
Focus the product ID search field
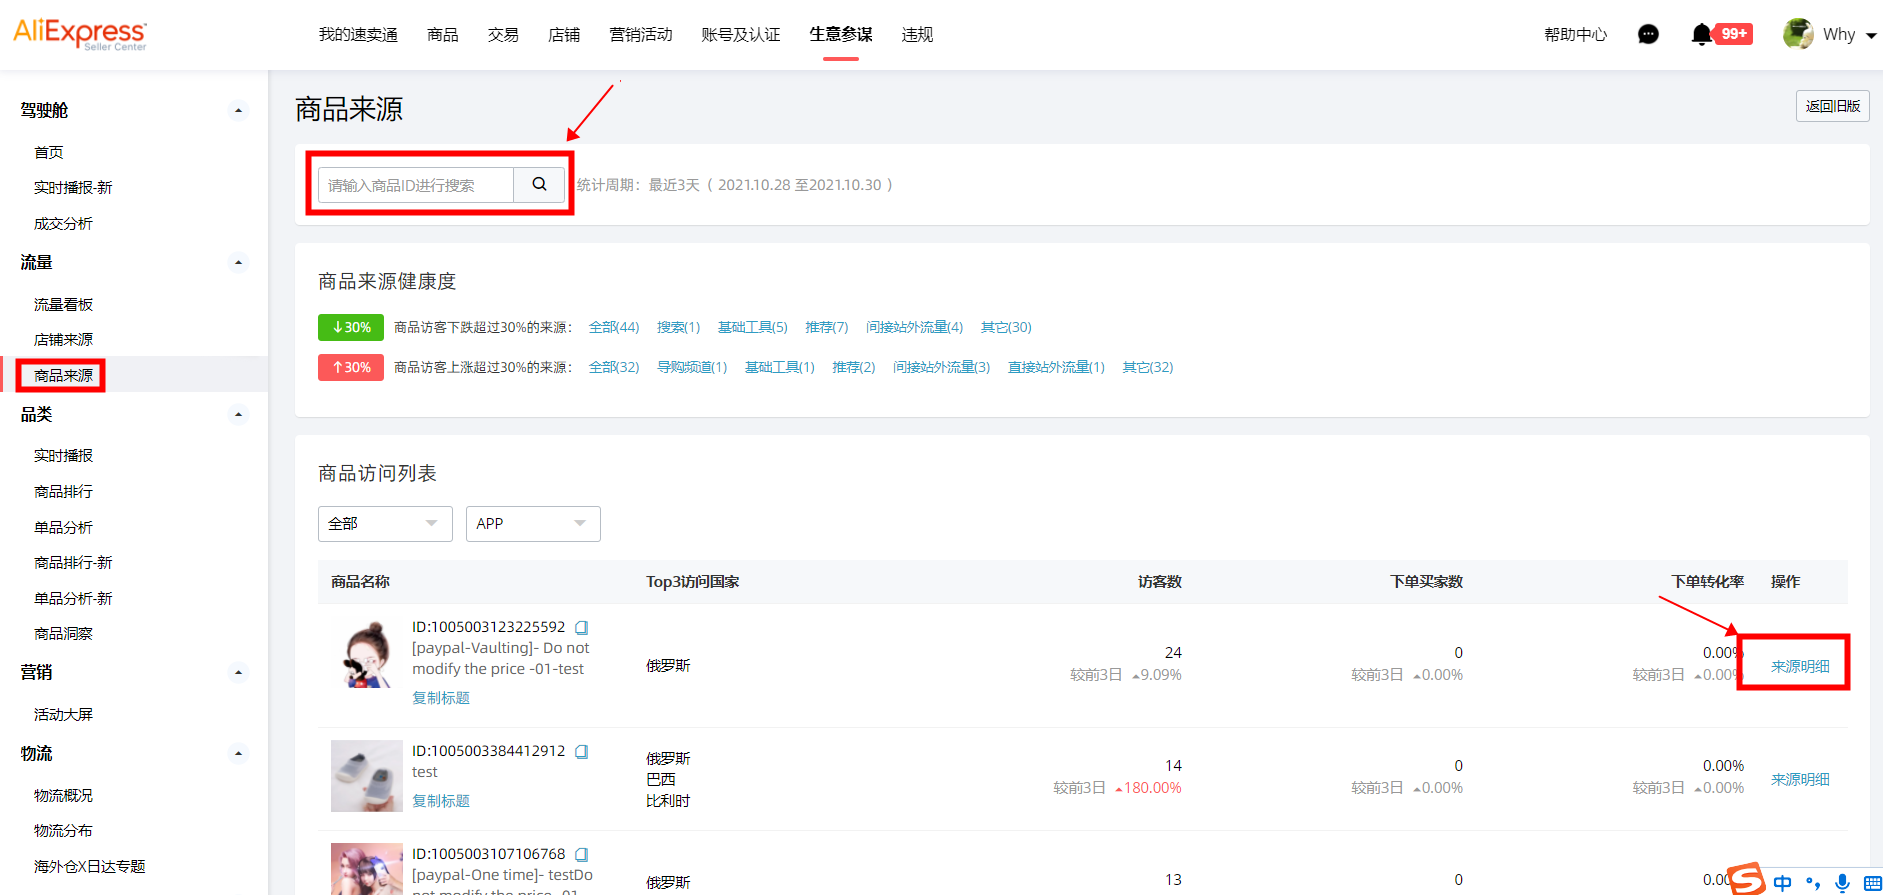tap(416, 185)
